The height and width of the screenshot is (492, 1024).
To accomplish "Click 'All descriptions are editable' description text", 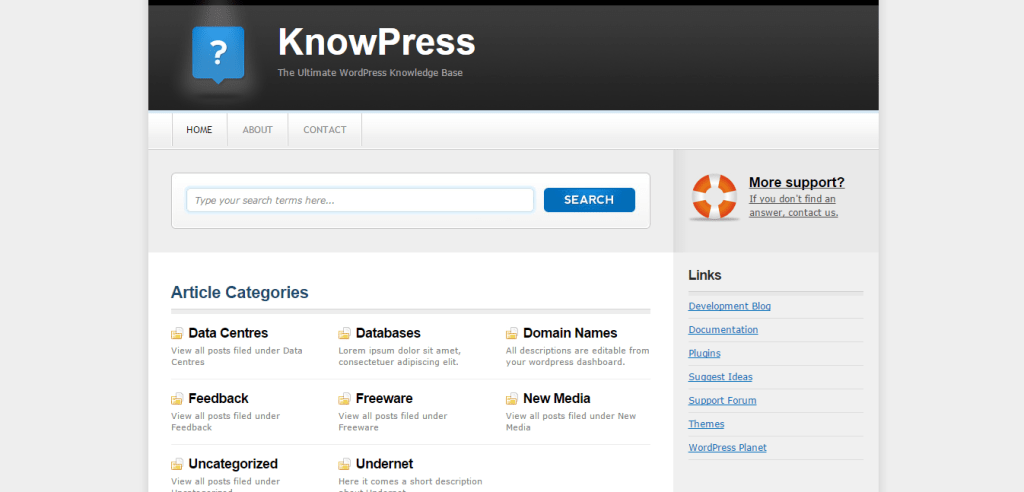I will 577,356.
